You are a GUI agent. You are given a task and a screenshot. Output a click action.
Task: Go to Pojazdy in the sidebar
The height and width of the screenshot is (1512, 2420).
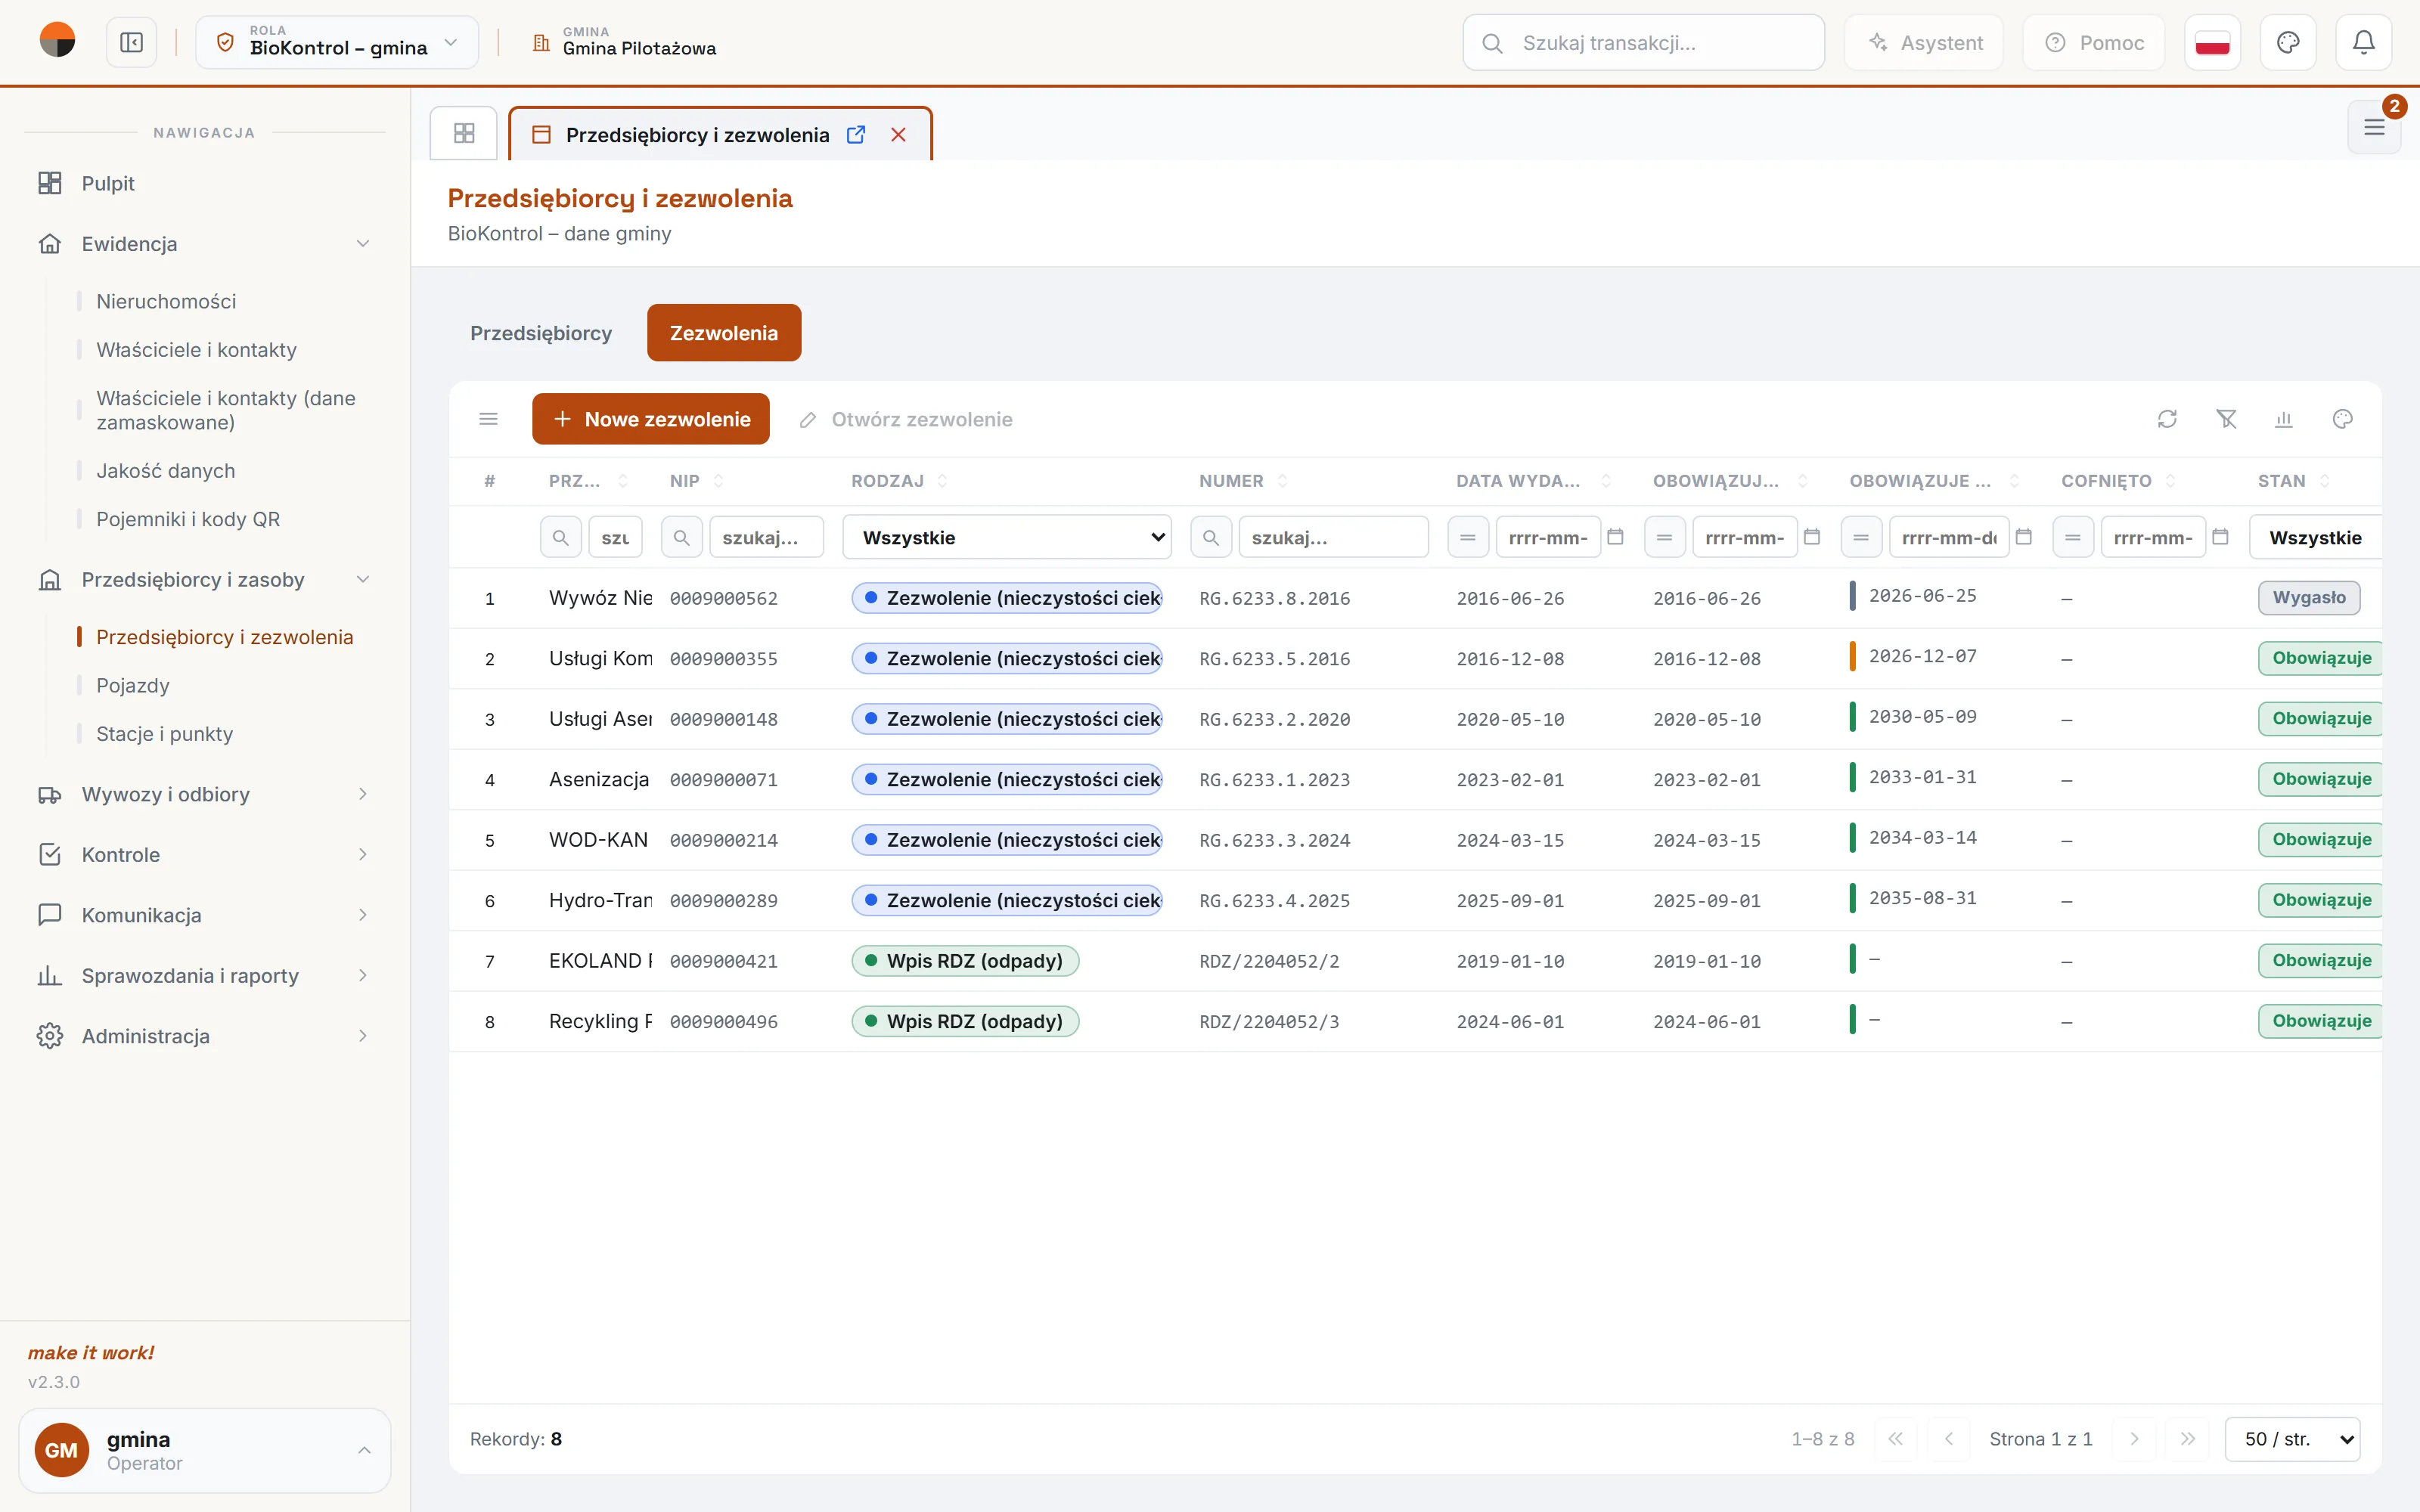point(133,686)
